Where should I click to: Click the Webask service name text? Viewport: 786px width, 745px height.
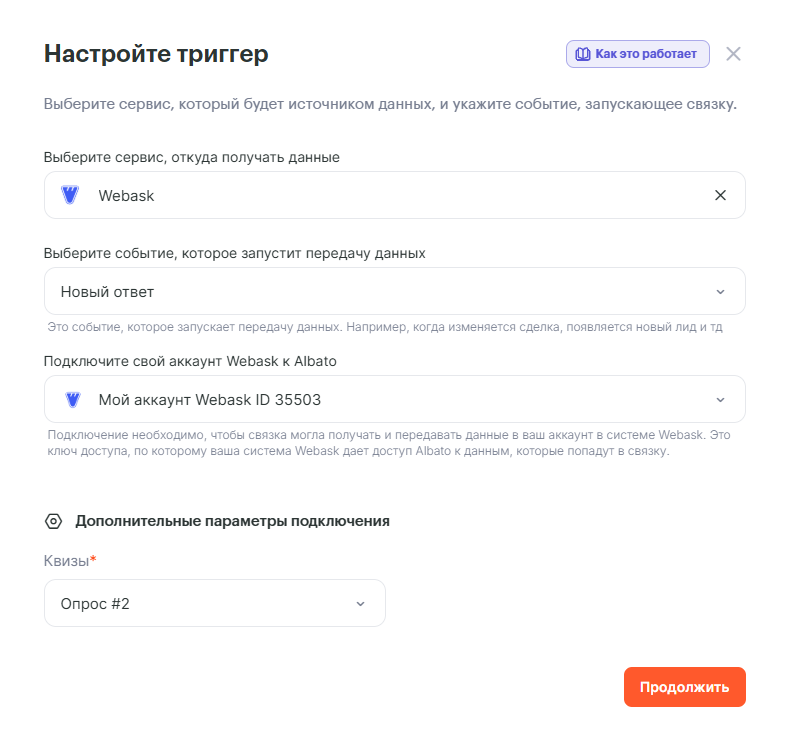[x=127, y=196]
